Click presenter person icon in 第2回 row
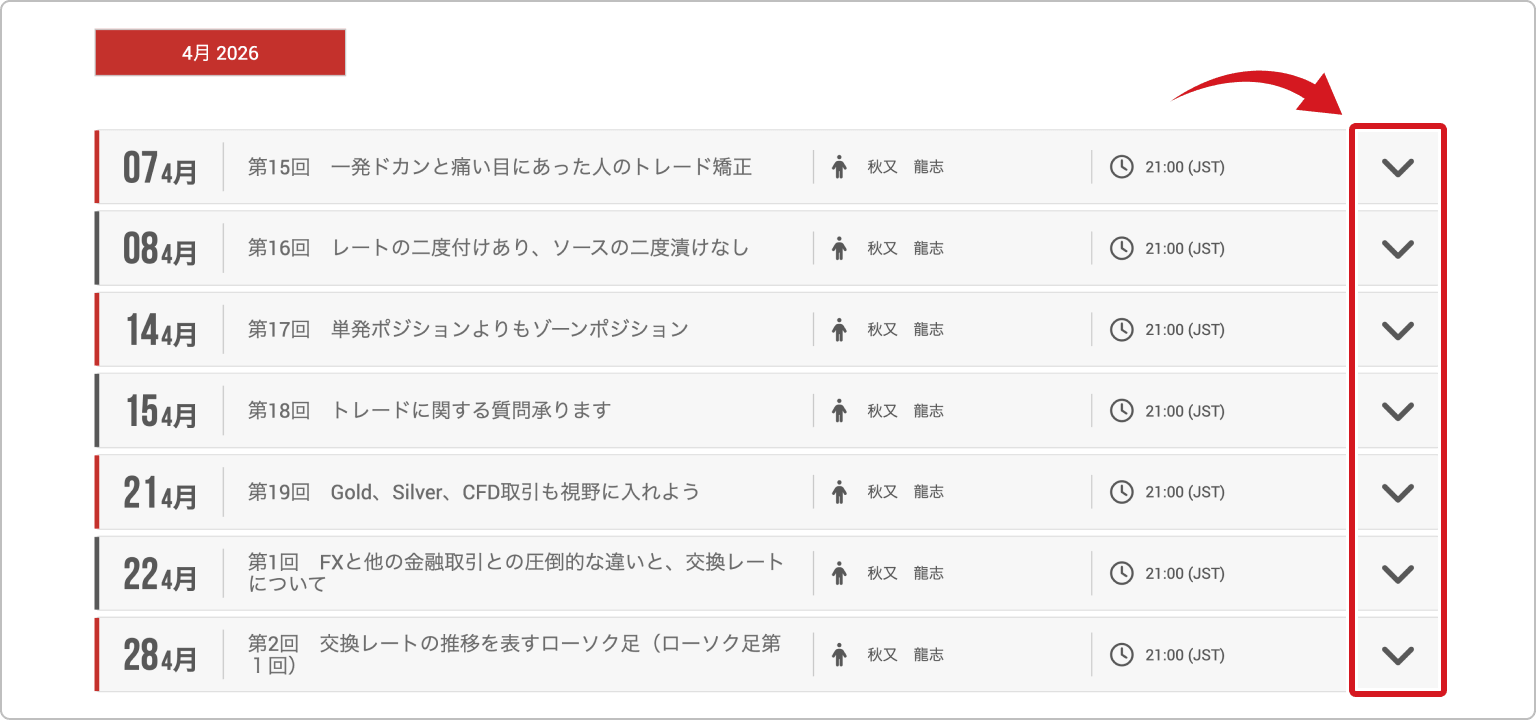Viewport: 1536px width, 720px height. [839, 655]
